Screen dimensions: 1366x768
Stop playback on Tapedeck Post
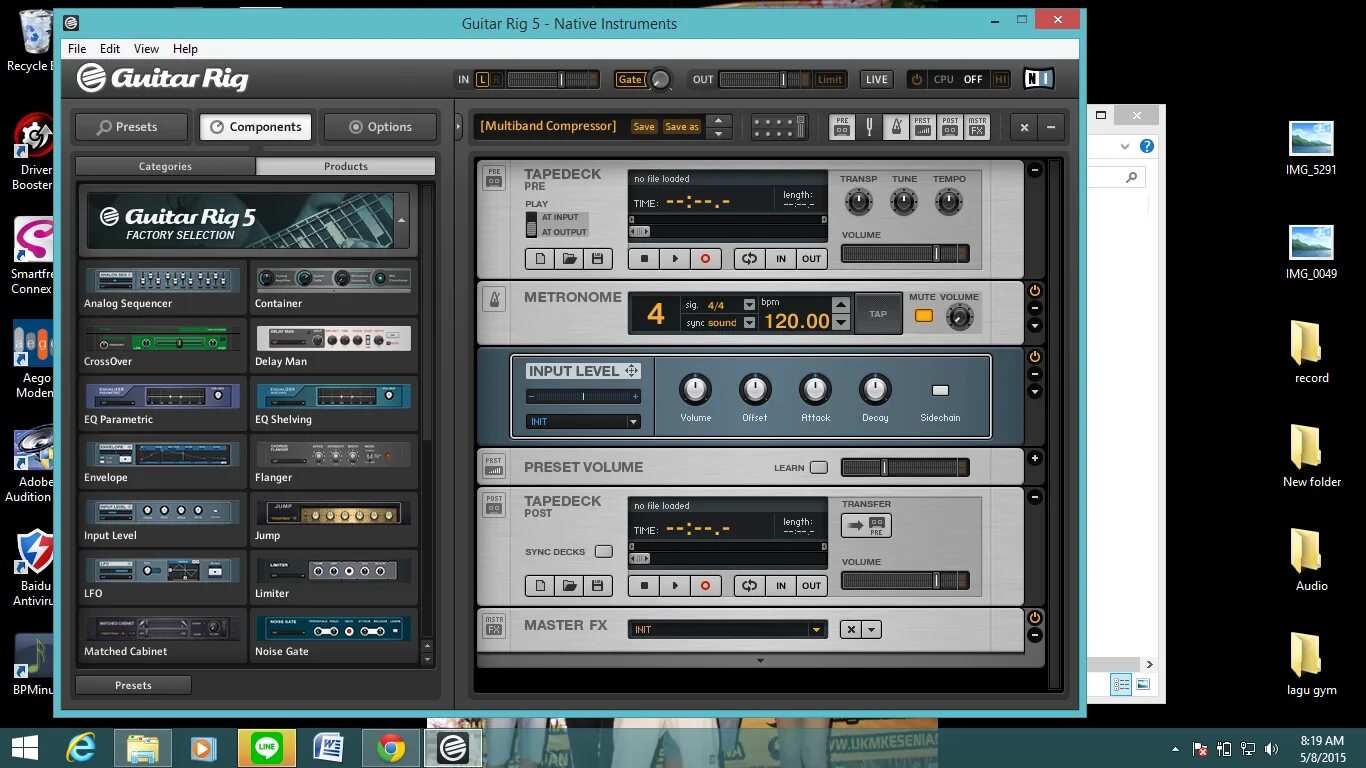pos(644,586)
